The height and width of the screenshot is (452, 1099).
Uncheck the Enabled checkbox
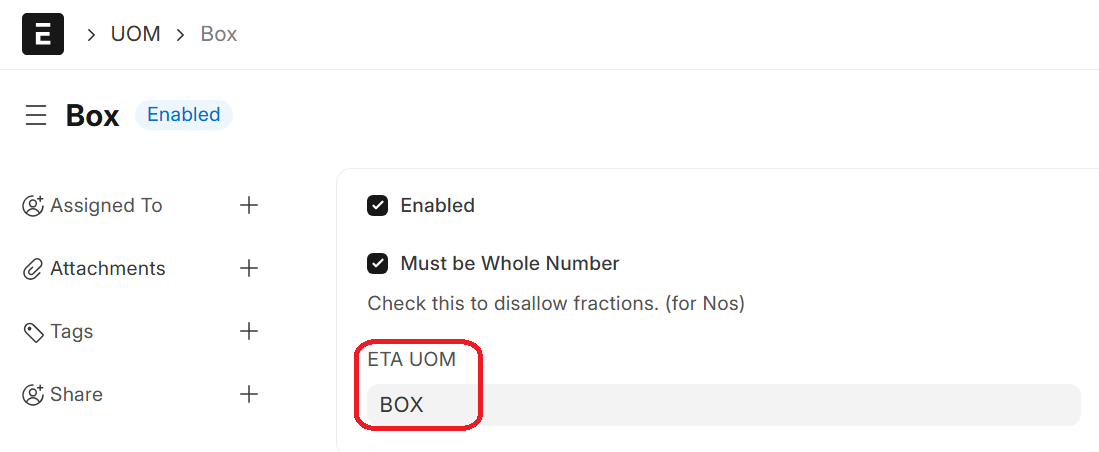(378, 206)
